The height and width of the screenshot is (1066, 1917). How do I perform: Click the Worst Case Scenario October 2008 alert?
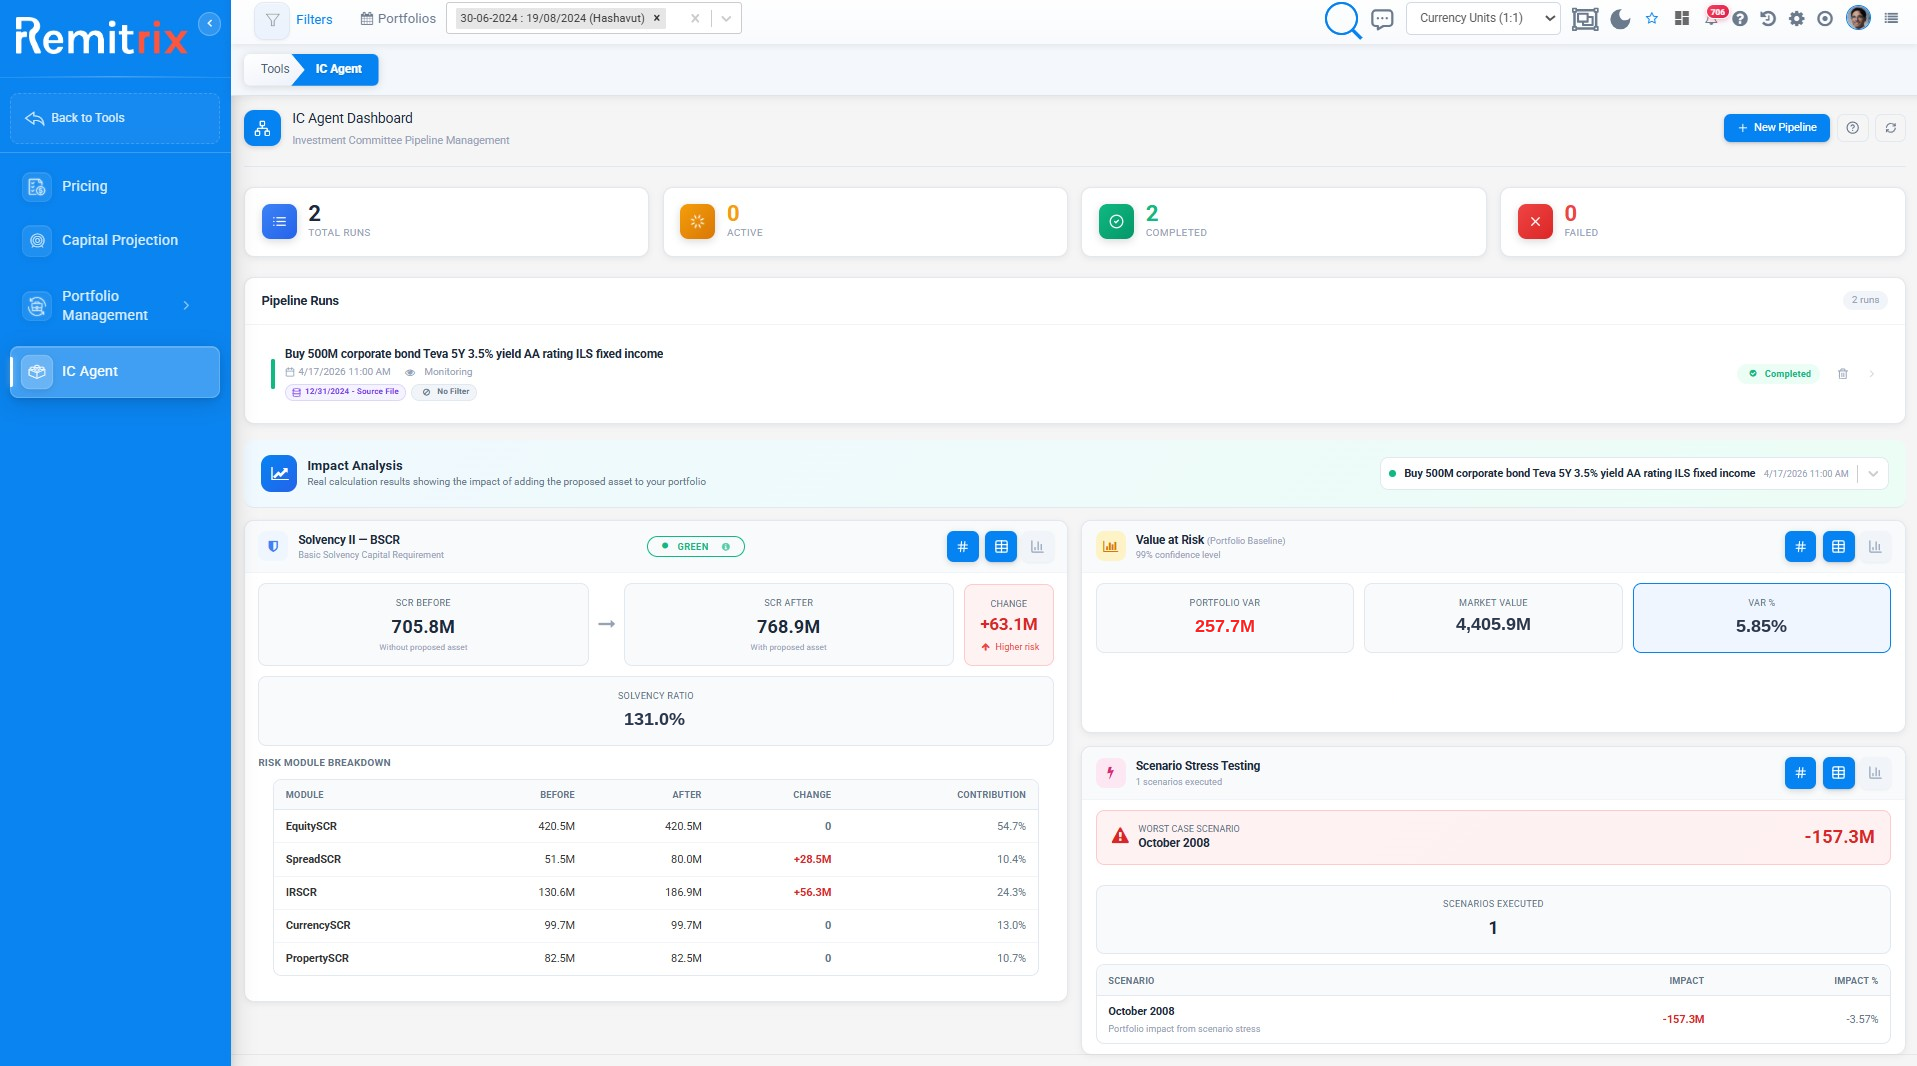pyautogui.click(x=1493, y=837)
